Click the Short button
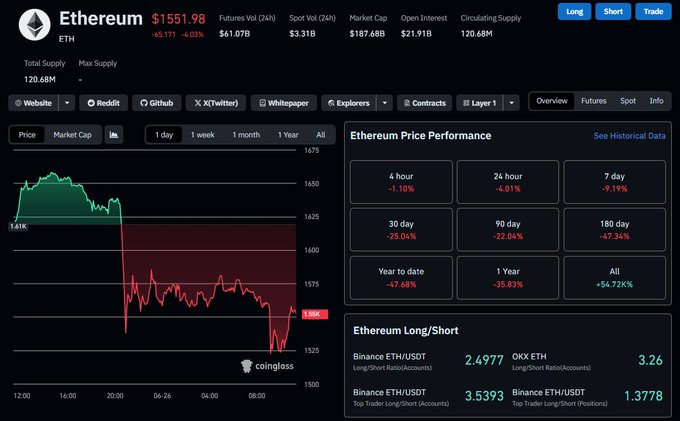680x421 pixels. coord(613,12)
